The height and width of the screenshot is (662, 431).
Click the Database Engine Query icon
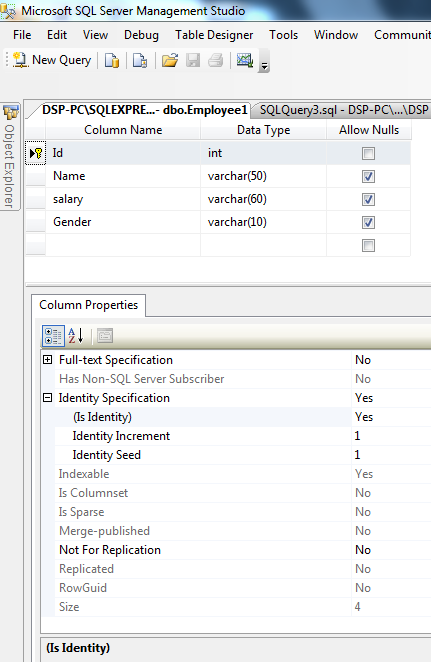point(112,61)
